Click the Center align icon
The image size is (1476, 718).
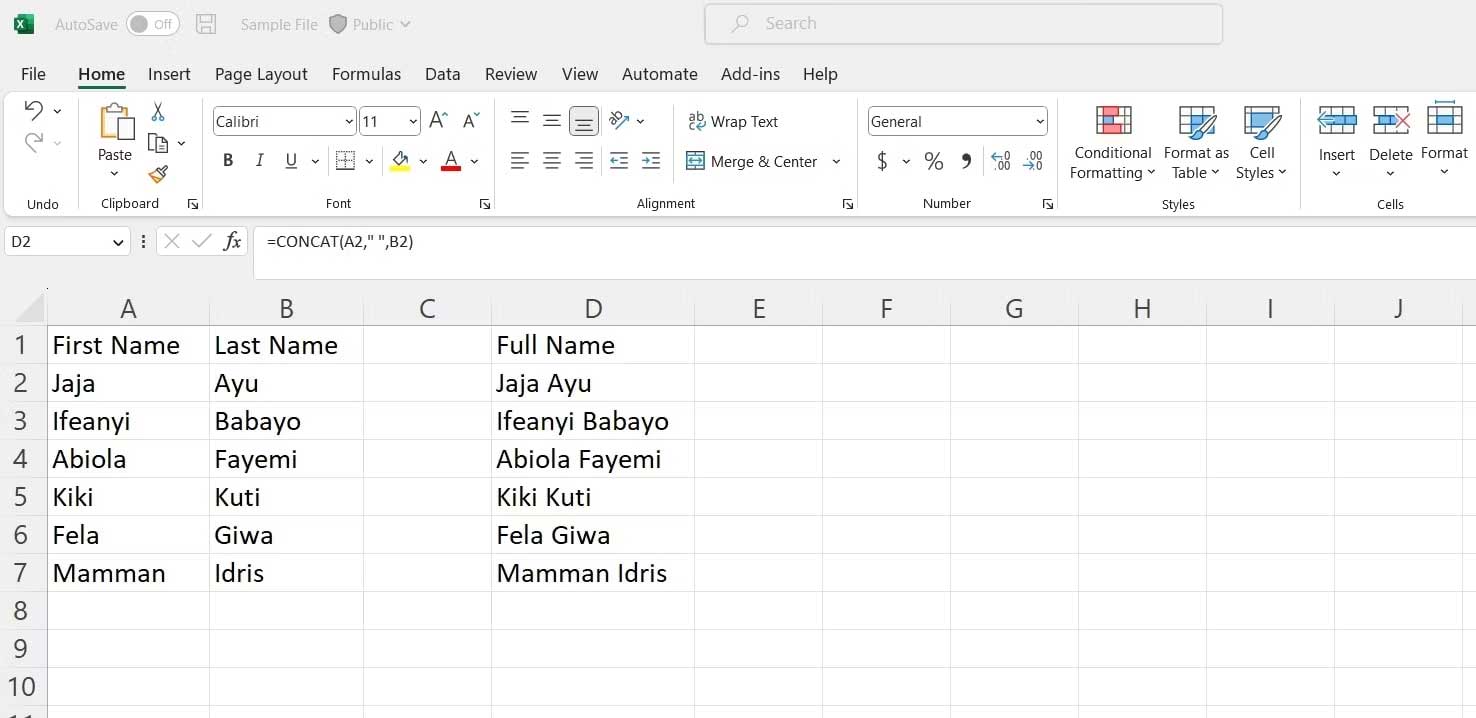552,160
